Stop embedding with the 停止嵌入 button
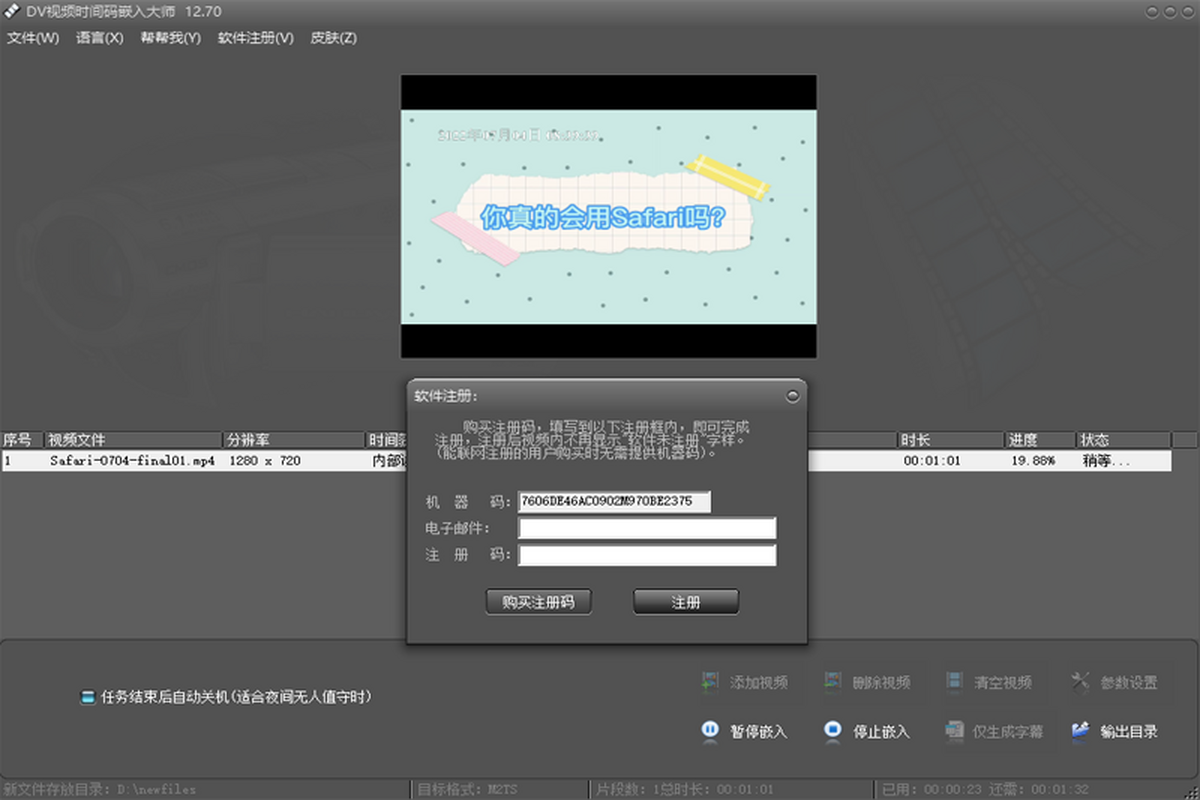 pos(866,731)
